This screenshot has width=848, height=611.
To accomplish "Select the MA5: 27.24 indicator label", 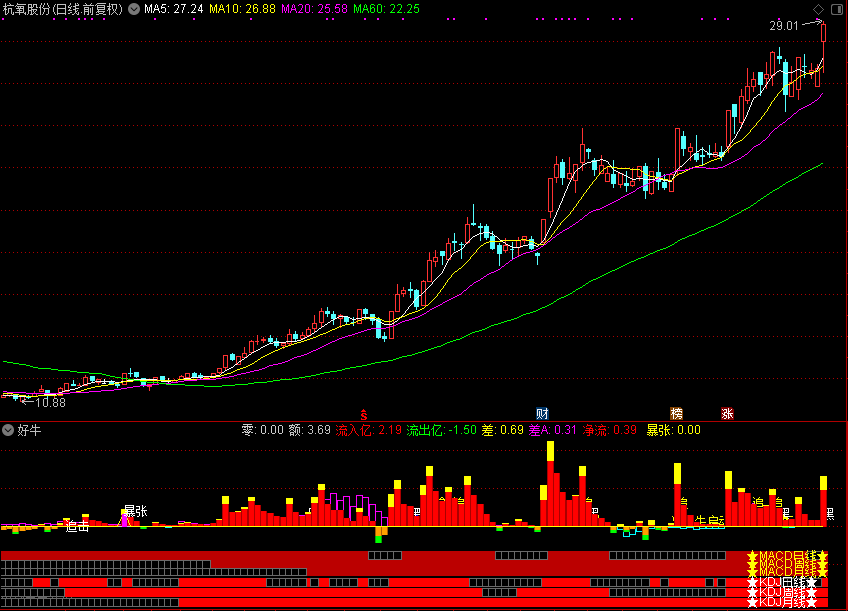I will click(x=174, y=9).
